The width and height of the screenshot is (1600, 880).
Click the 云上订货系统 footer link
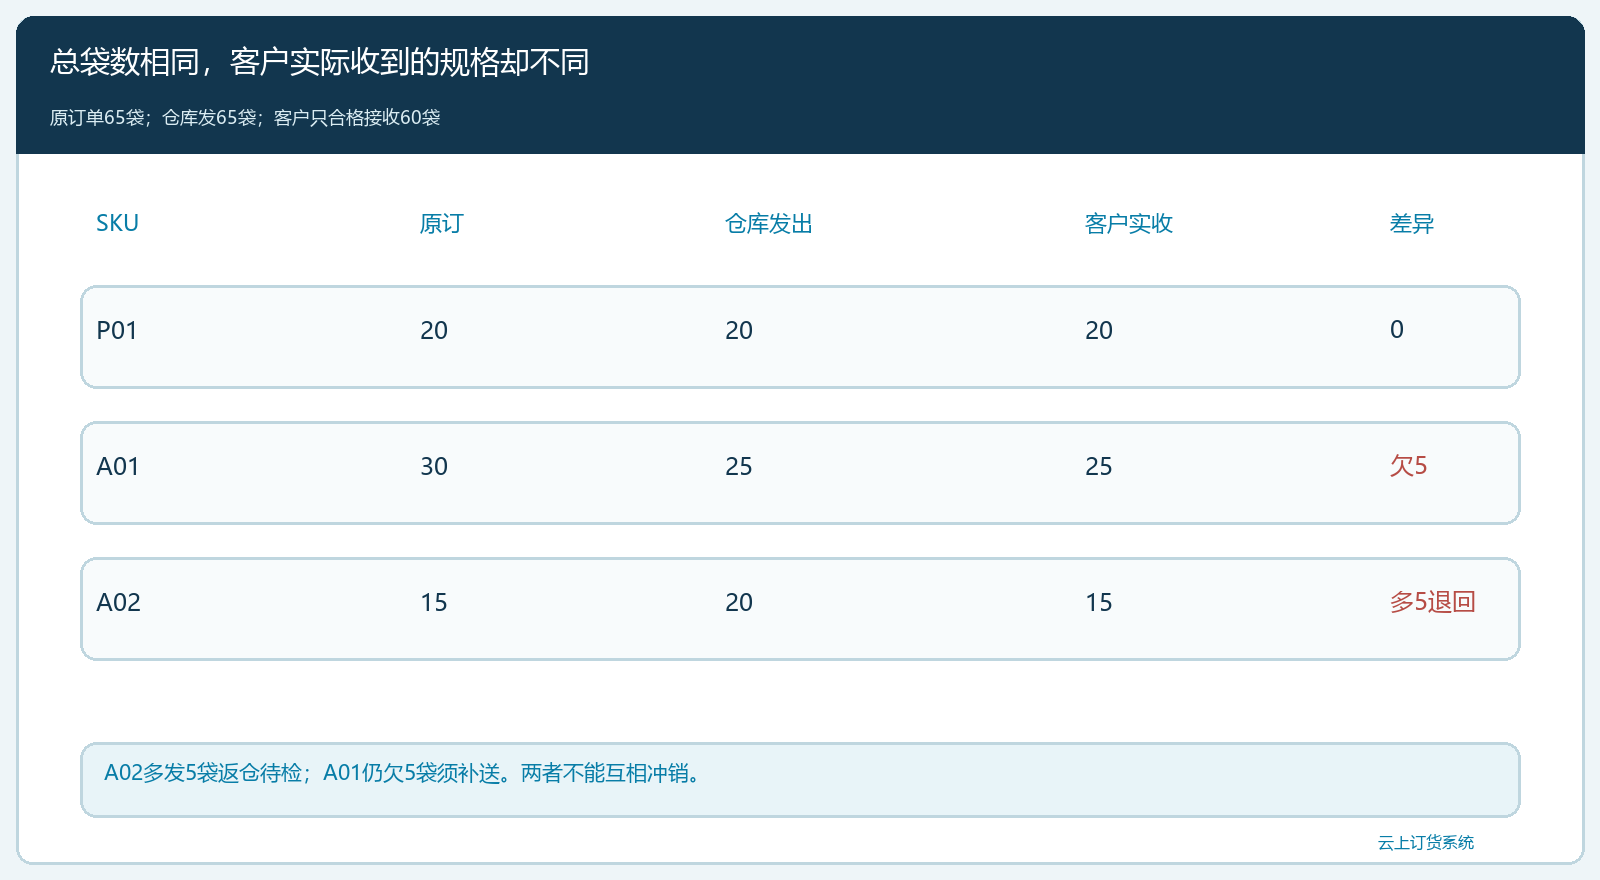pos(1425,842)
